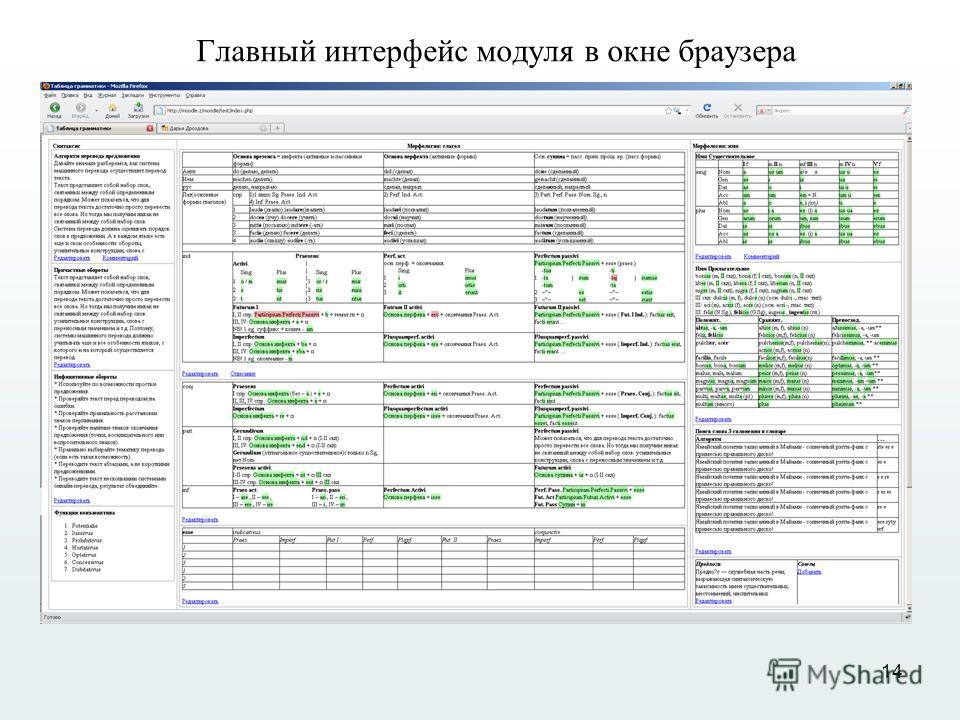This screenshot has height=720, width=960.
Task: Open the Справка menu
Action: pyautogui.click(x=195, y=96)
